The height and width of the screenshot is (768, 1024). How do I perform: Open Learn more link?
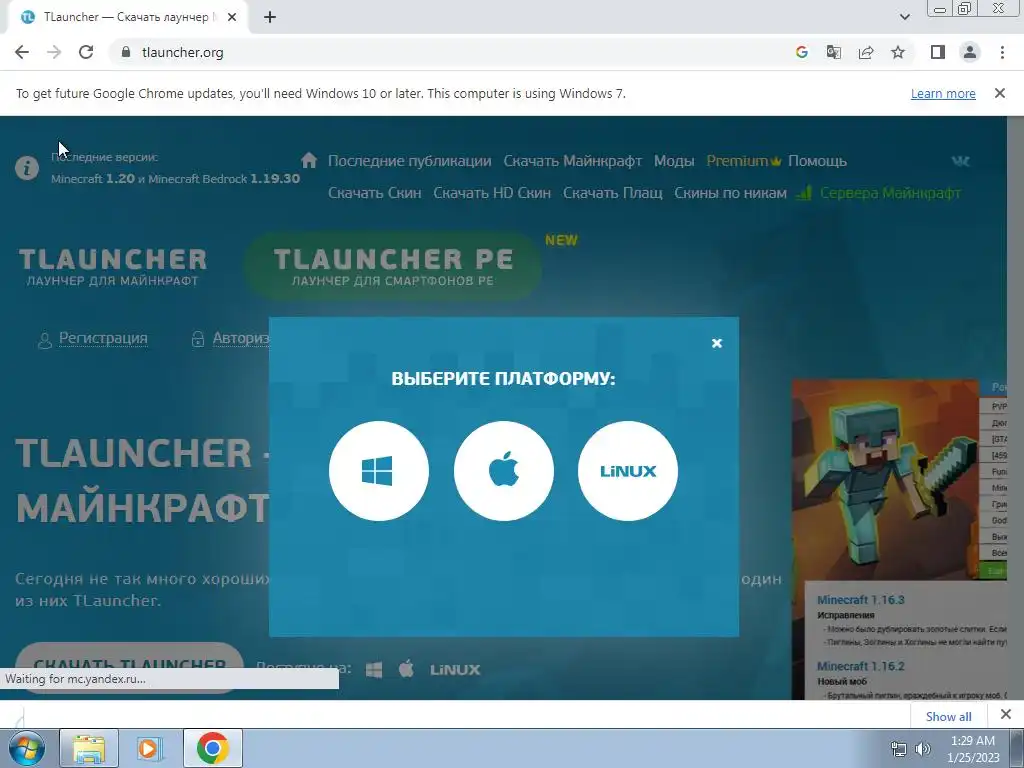pyautogui.click(x=943, y=93)
